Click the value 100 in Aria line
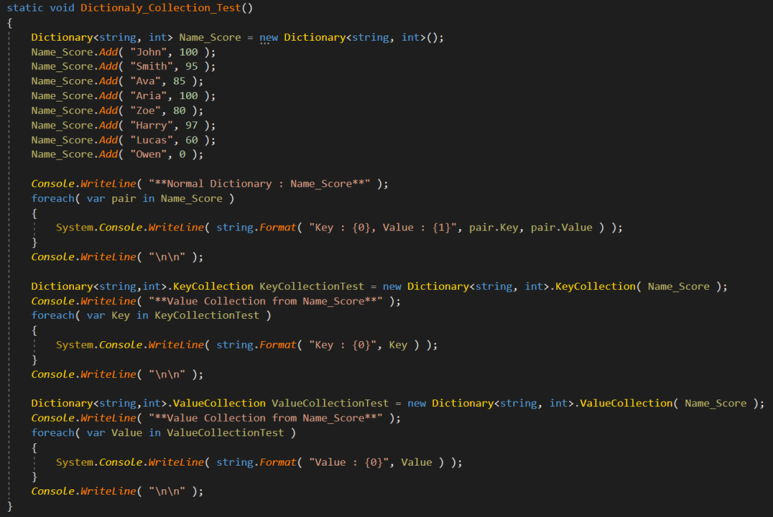 [188, 96]
